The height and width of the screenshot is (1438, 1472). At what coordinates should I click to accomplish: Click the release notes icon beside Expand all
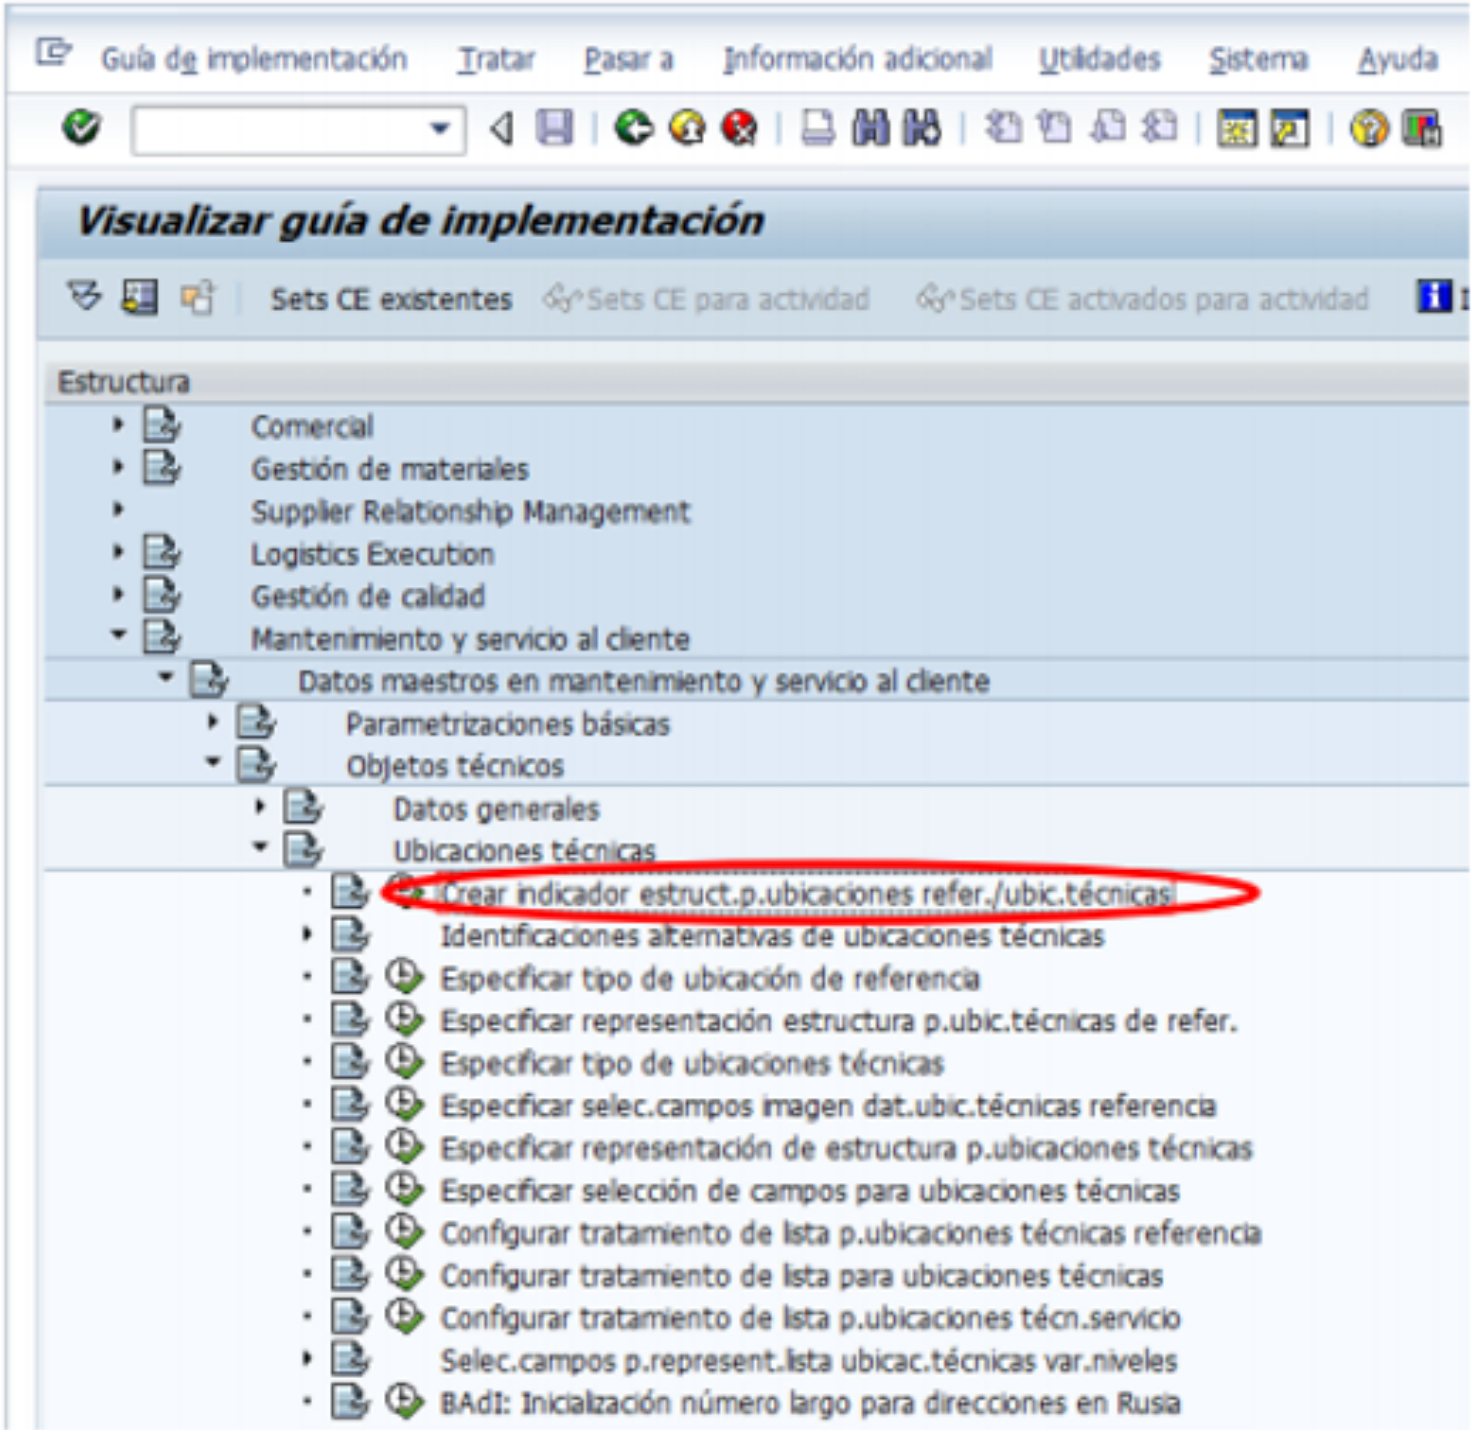(x=140, y=297)
